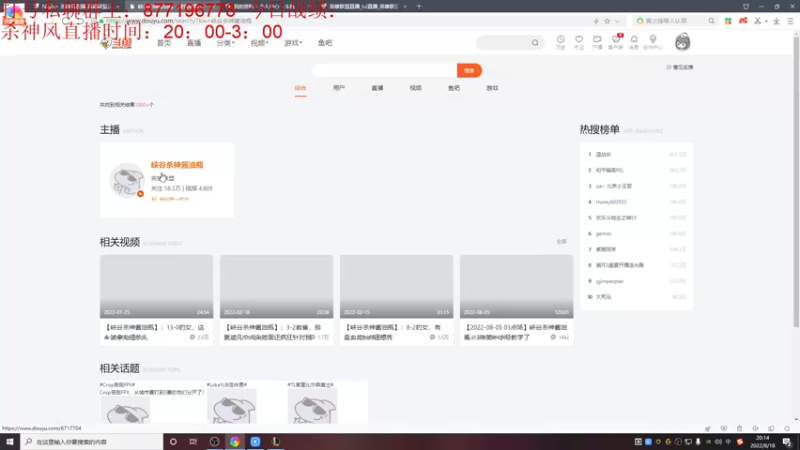Click the streamer avatar in anchor card
800x450 pixels.
127,180
